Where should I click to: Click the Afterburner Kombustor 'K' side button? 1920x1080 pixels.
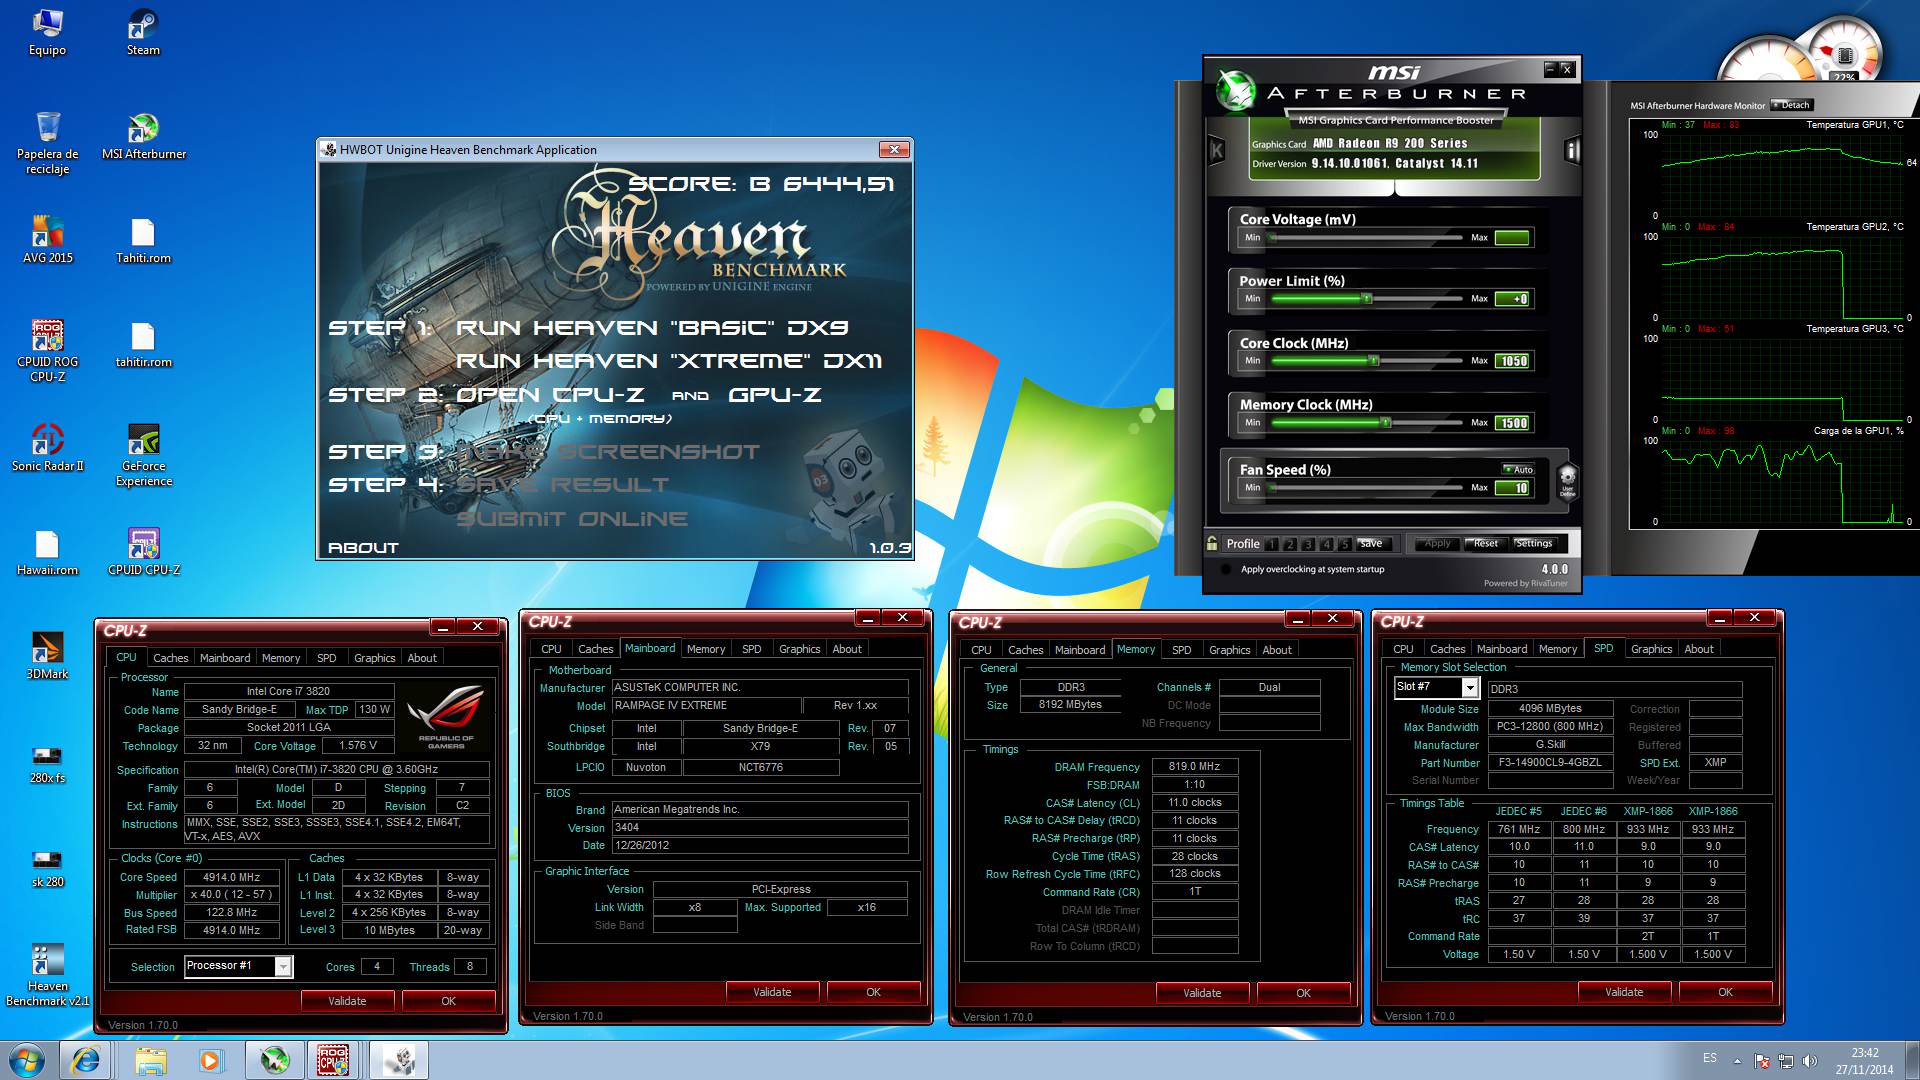[x=1216, y=151]
